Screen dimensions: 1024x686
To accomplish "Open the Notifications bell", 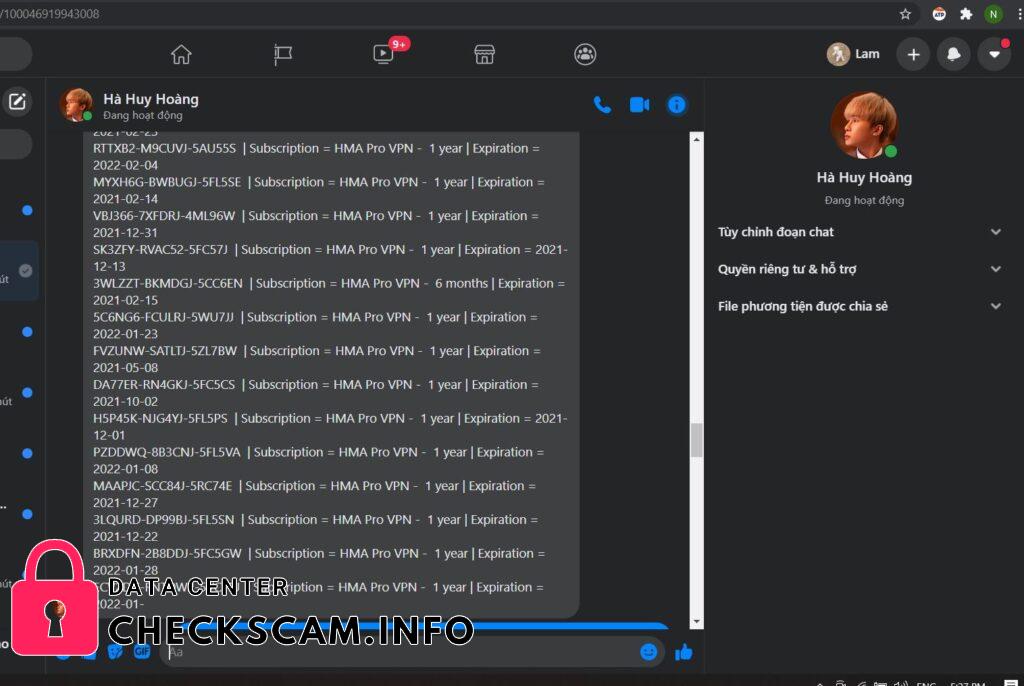I will (953, 54).
